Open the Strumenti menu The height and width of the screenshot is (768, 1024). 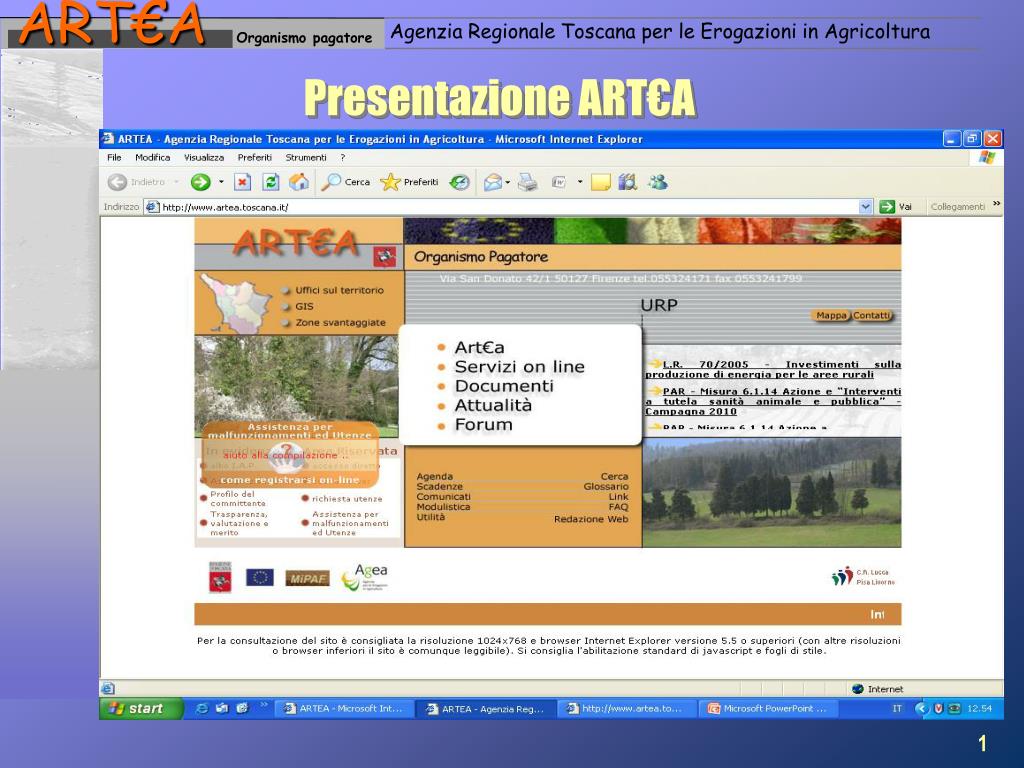(x=306, y=157)
